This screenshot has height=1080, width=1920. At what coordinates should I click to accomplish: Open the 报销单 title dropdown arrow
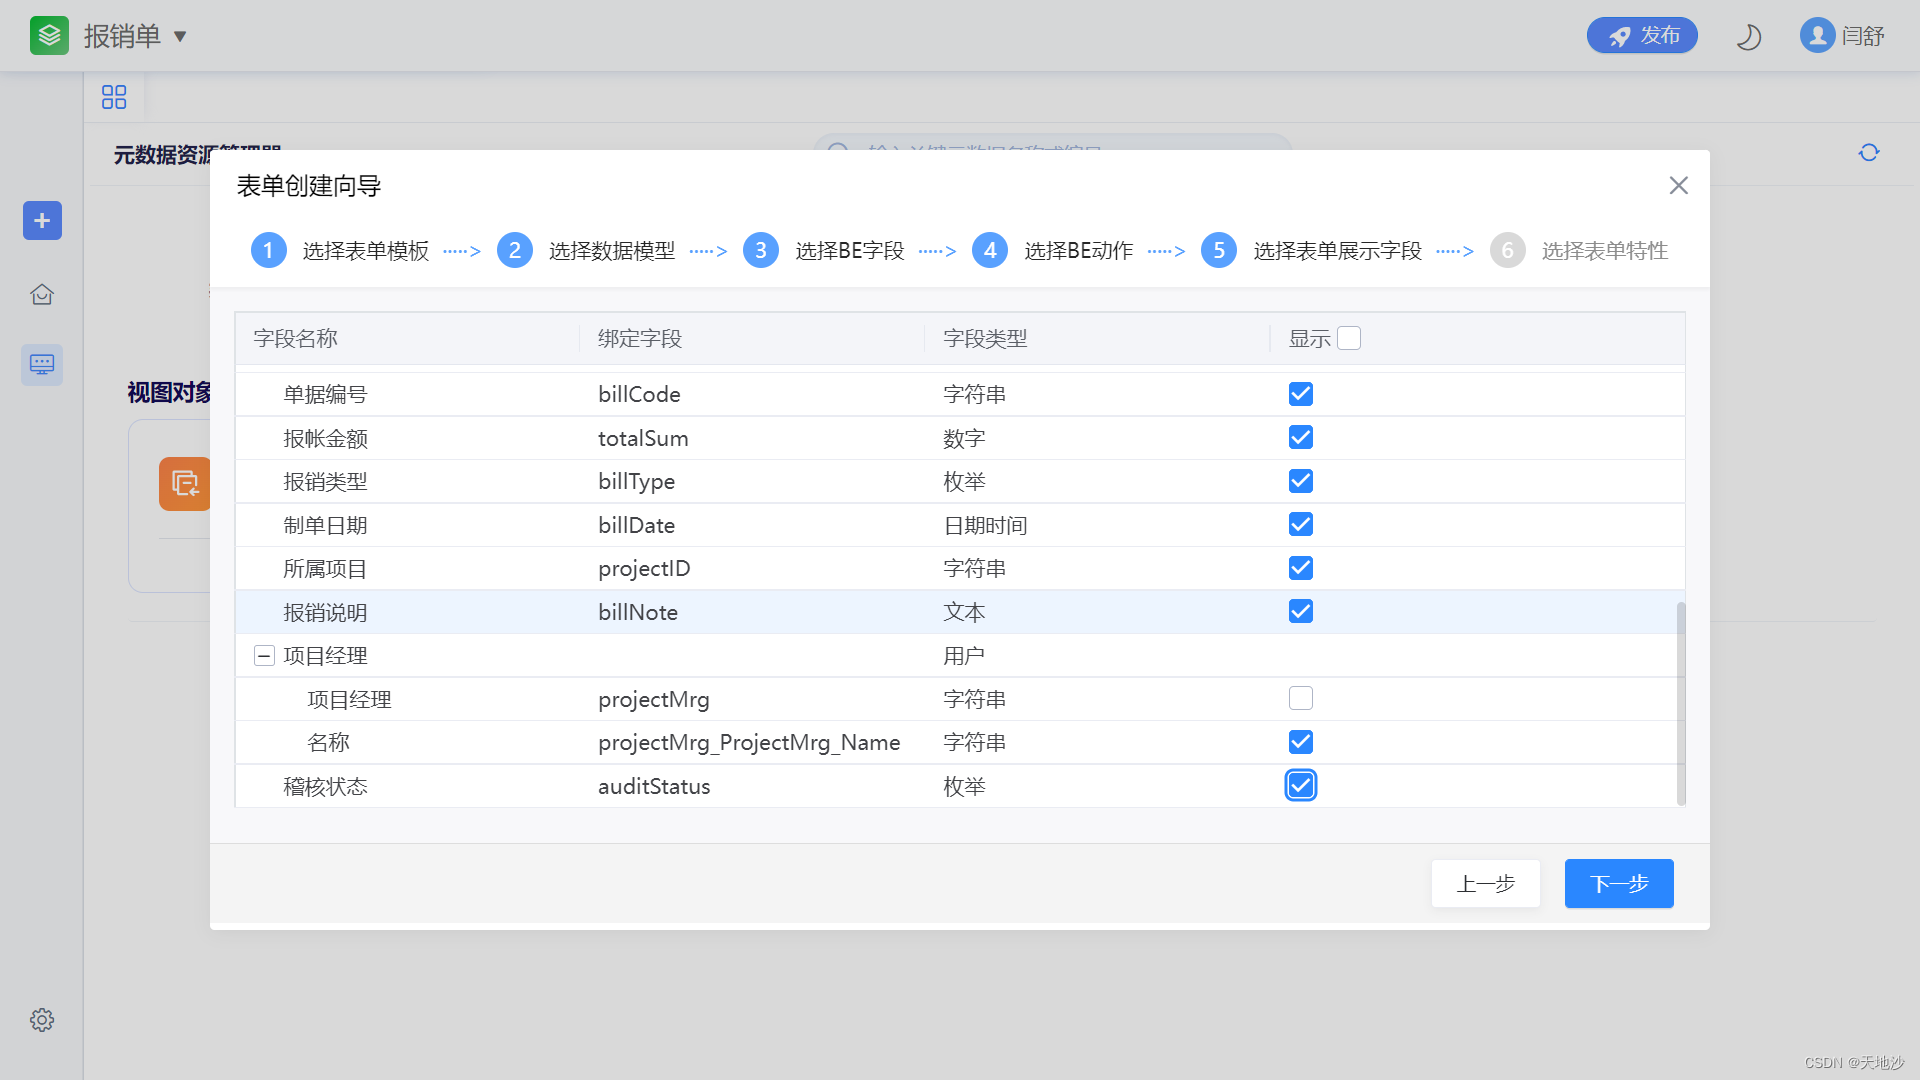point(180,37)
